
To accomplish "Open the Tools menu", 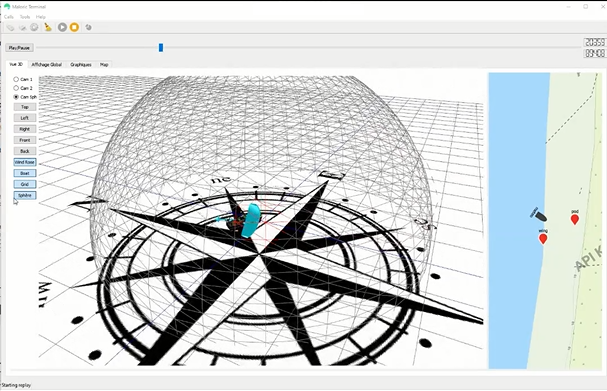I will (25, 17).
